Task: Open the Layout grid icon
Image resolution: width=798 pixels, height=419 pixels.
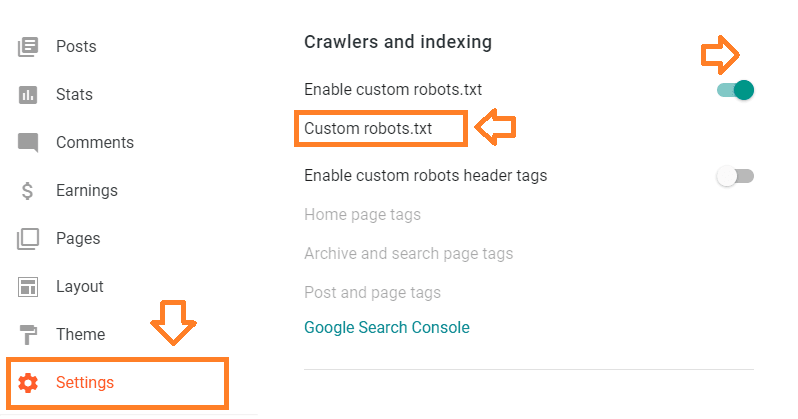Action: pos(28,287)
